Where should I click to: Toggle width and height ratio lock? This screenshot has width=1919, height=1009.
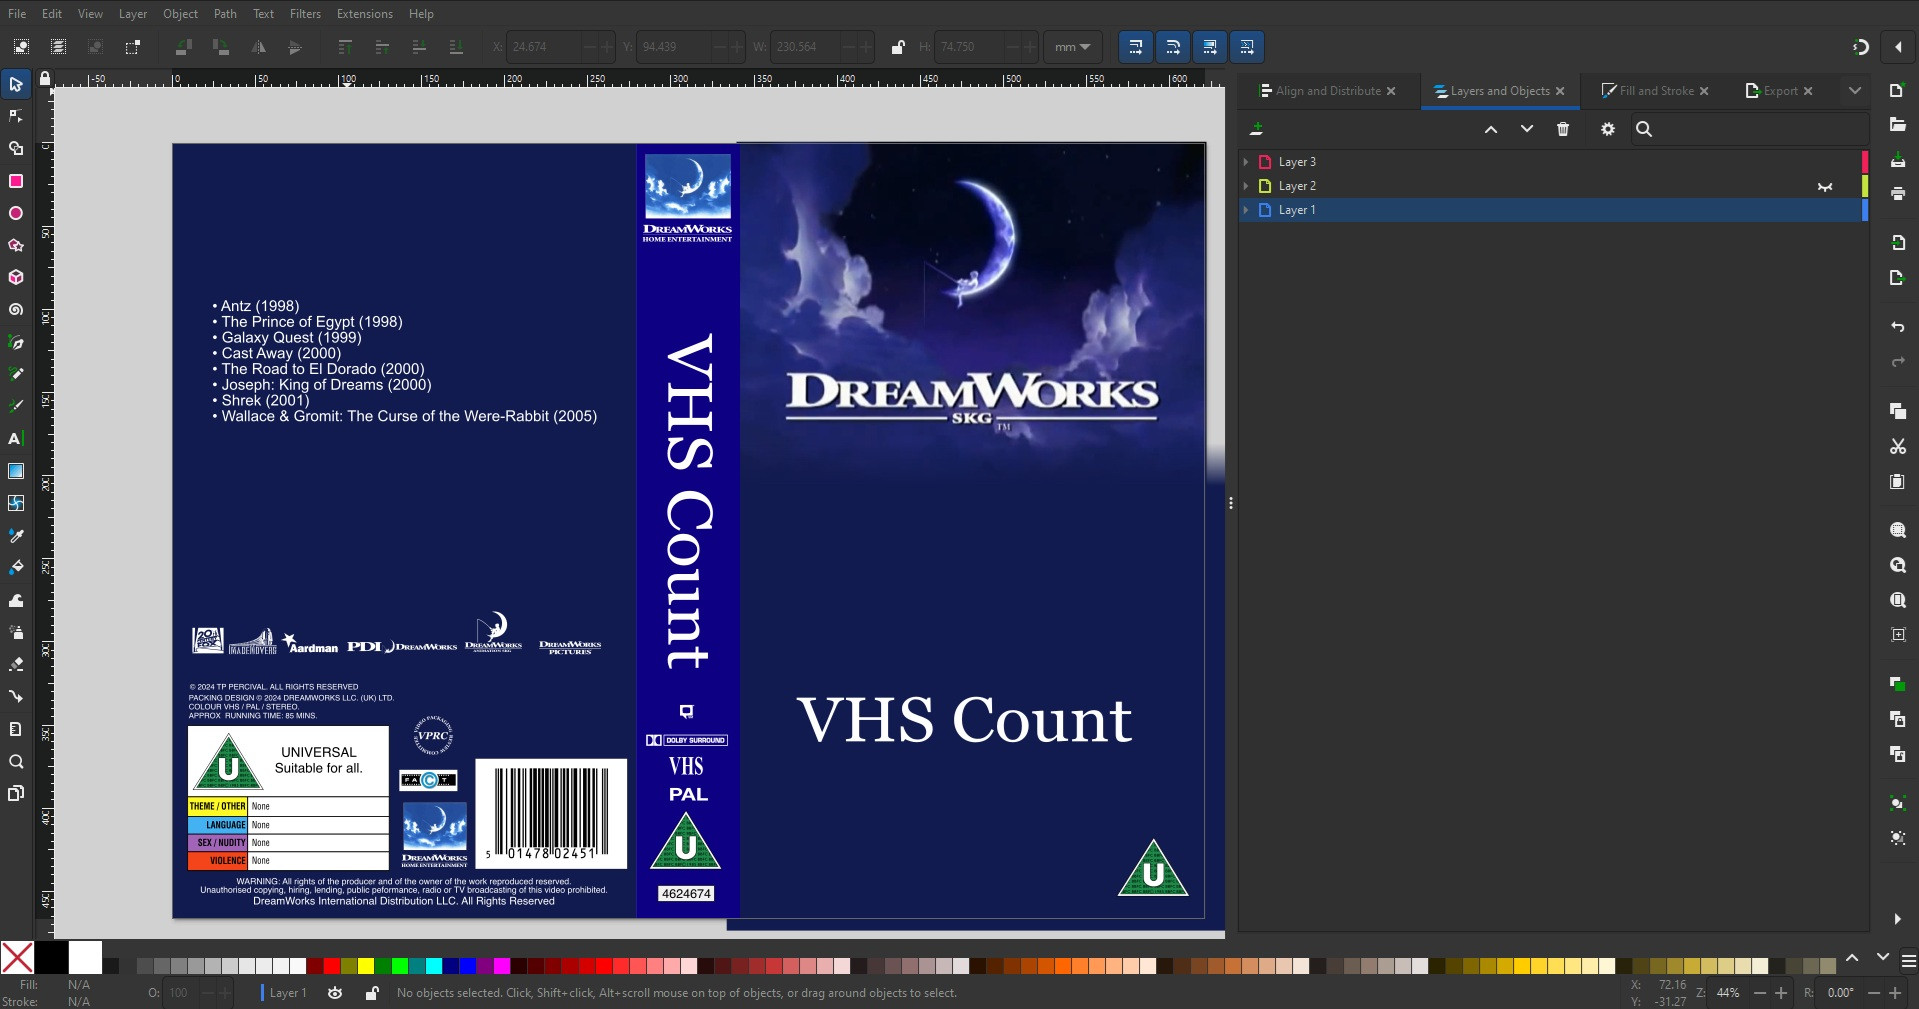[898, 47]
